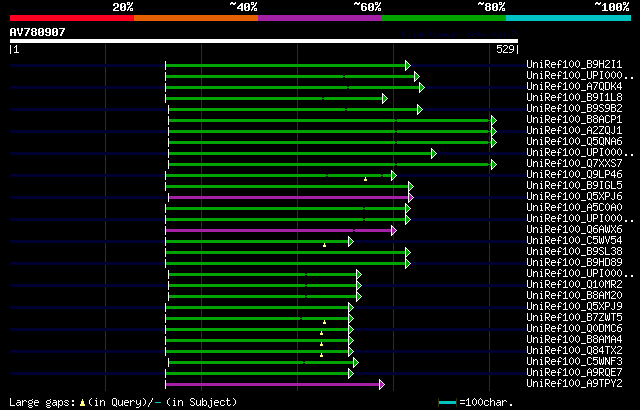Open the UniRef100_A2ZQJ1 hit label
The width and height of the screenshot is (640, 410).
coord(574,131)
